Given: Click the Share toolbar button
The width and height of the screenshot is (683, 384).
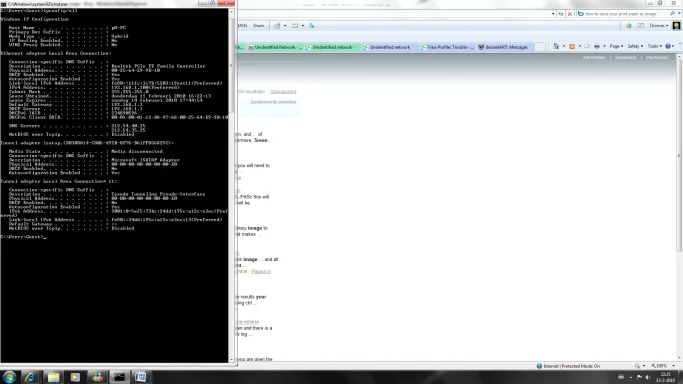Looking at the screenshot, I should coord(258,26).
